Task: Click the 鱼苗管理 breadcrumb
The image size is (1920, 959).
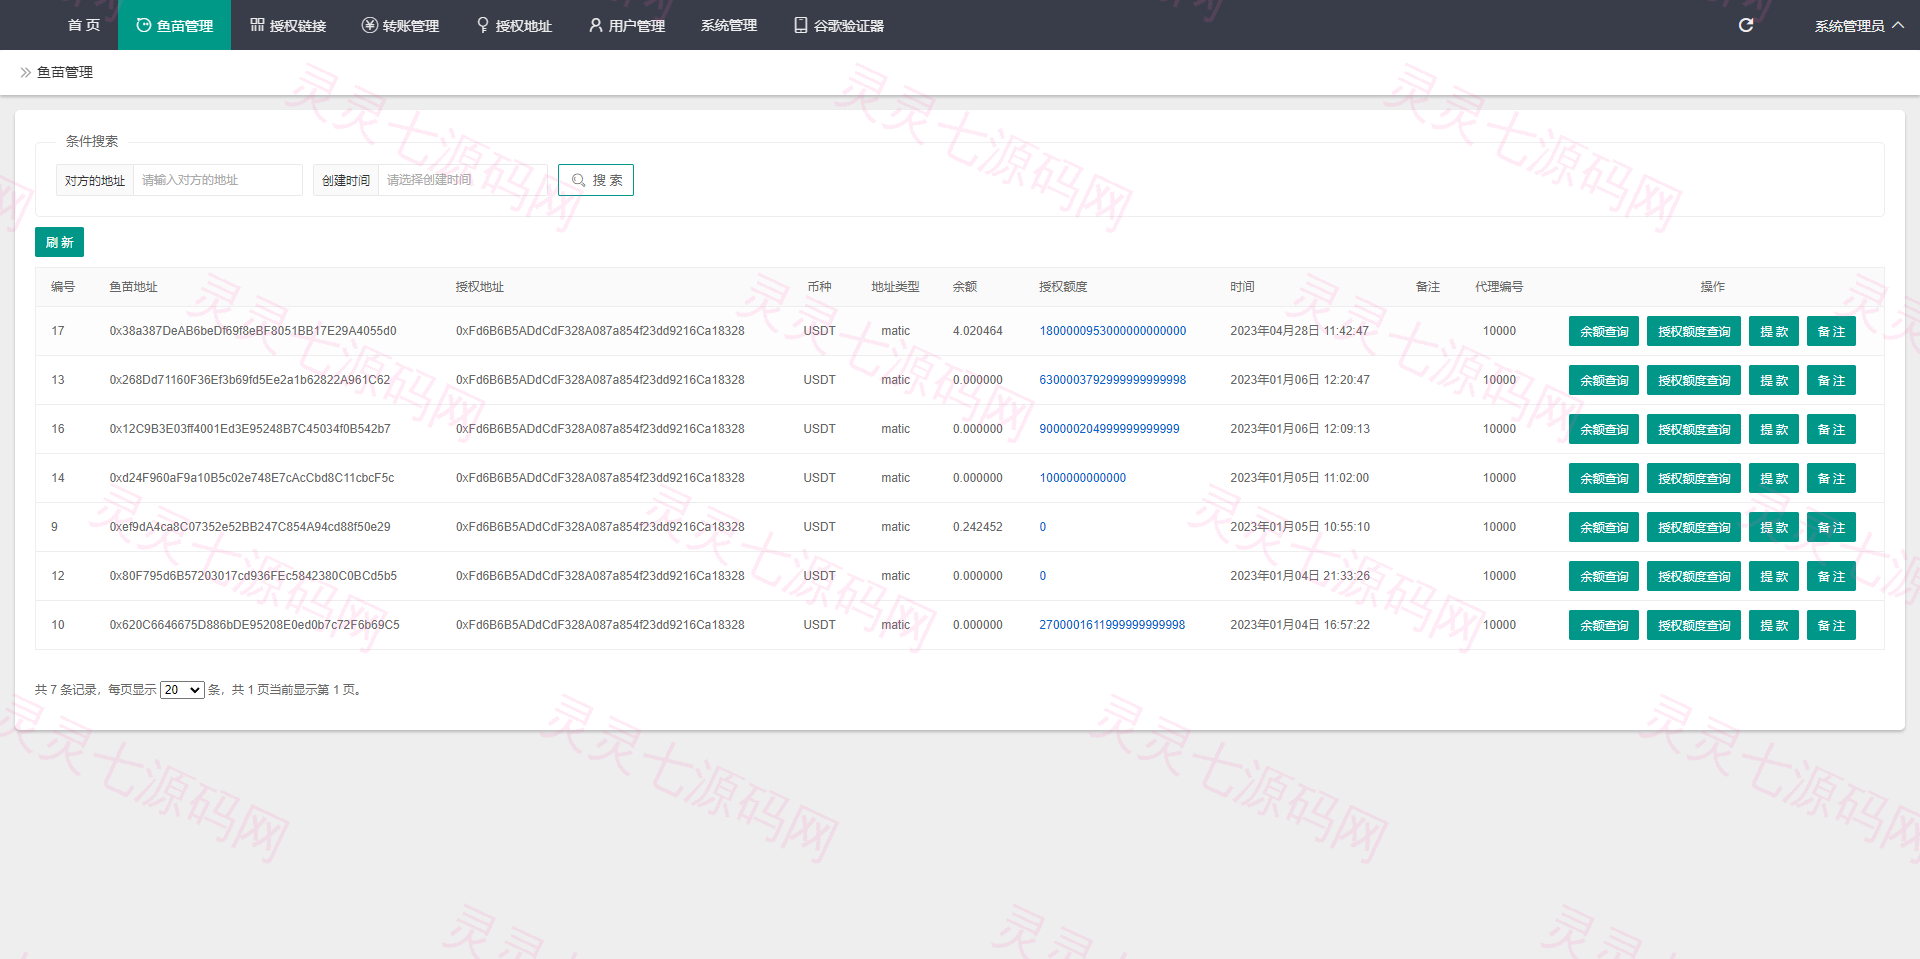Action: click(65, 72)
